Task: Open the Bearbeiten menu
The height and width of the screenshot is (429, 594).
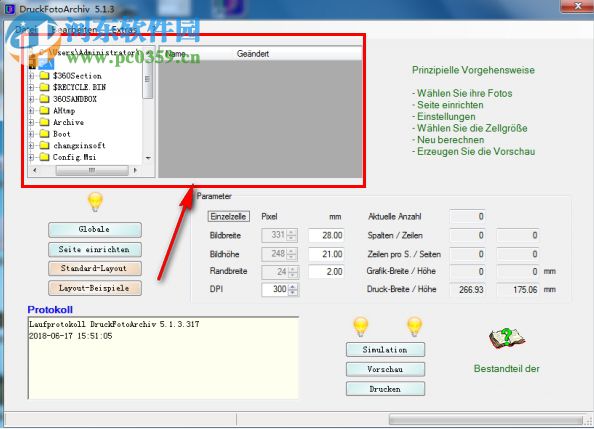Action: (x=74, y=29)
